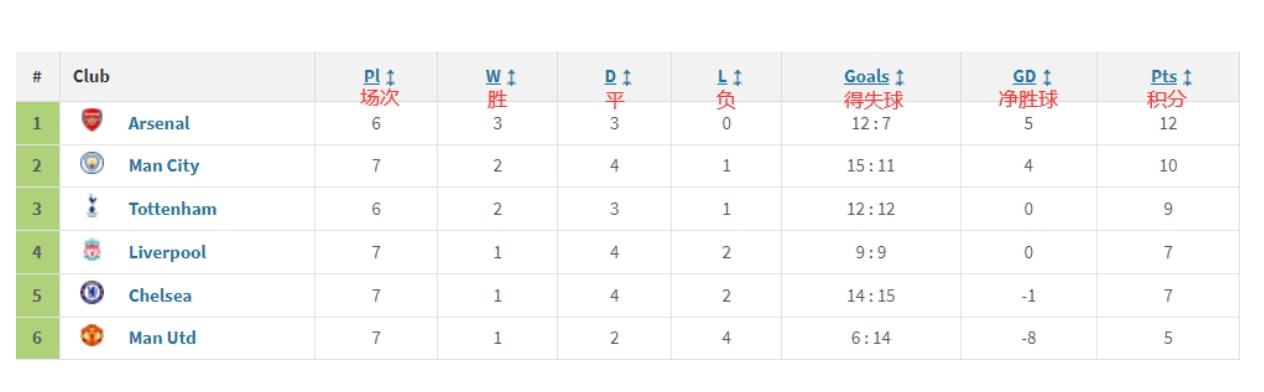Viewport: 1264px width, 392px height.
Task: Select the rank 1 position cell
Action: click(x=37, y=123)
